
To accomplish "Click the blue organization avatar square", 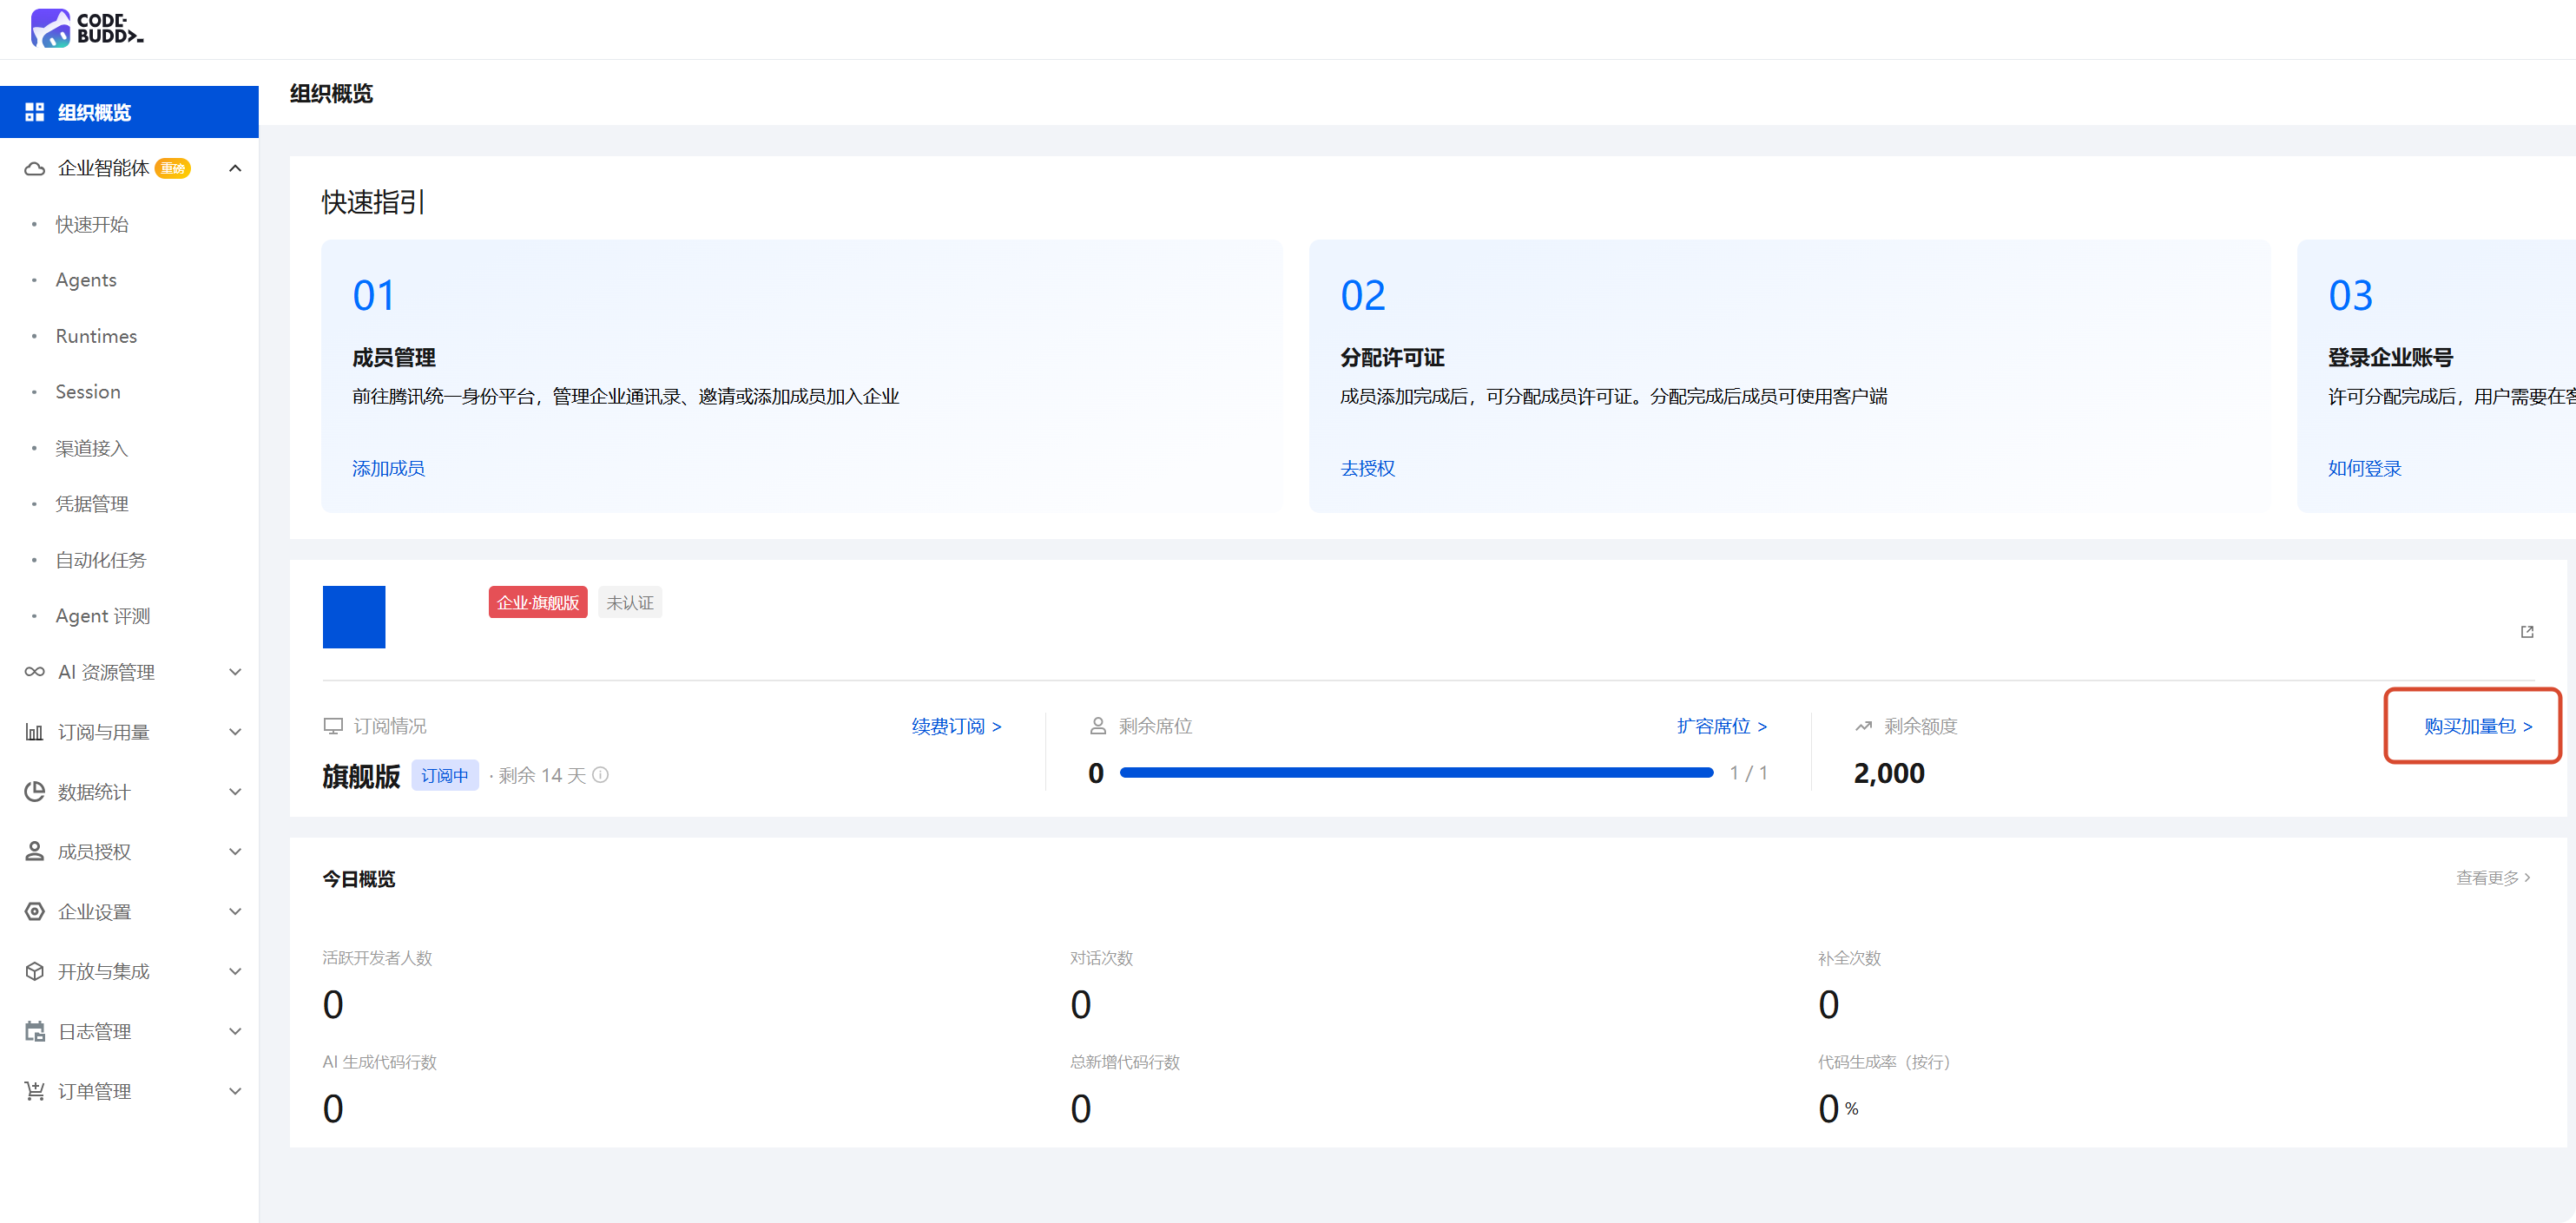I will click(x=354, y=617).
